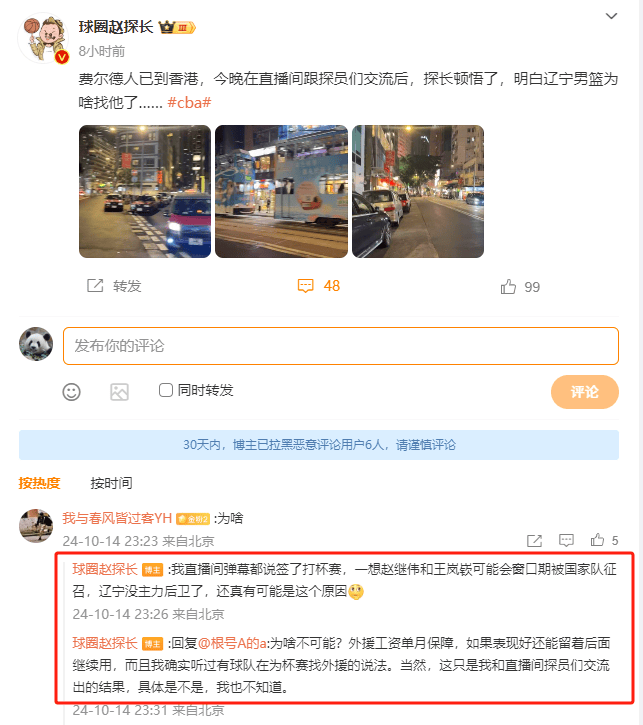Submit with the orange 评论 button
This screenshot has width=643, height=725.
(585, 392)
